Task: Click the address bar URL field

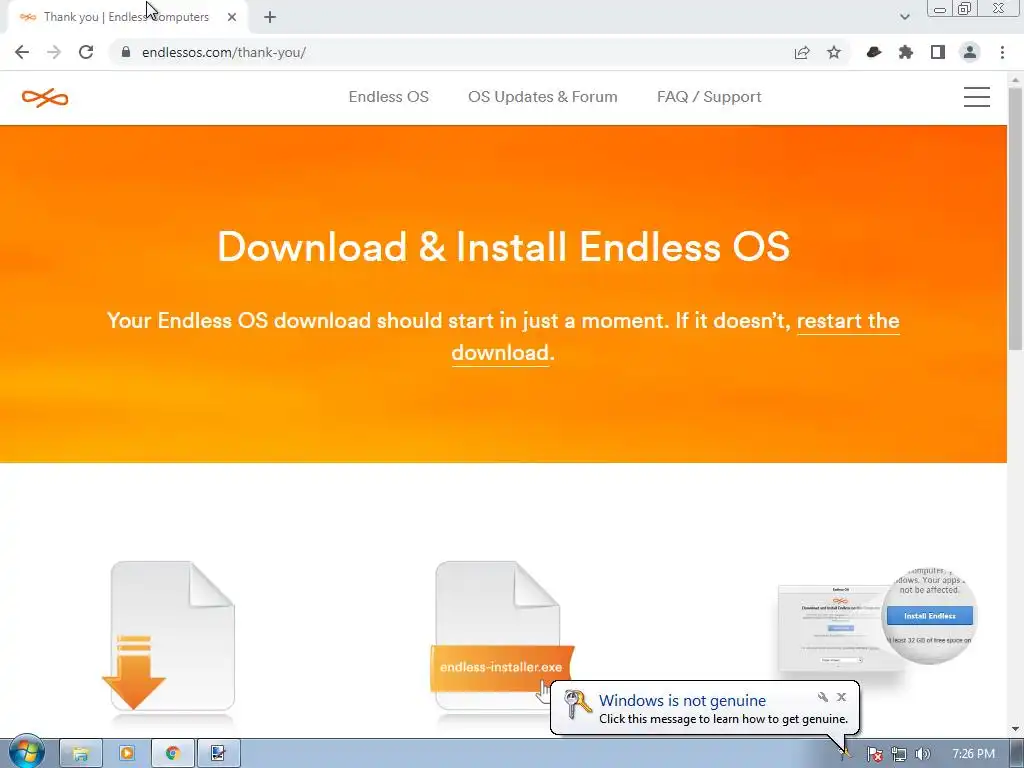Action: pyautogui.click(x=451, y=52)
